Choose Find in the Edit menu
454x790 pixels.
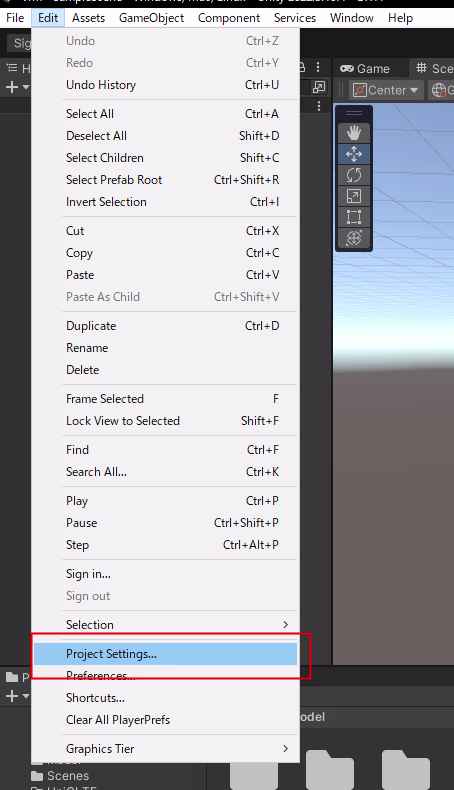(x=165, y=450)
